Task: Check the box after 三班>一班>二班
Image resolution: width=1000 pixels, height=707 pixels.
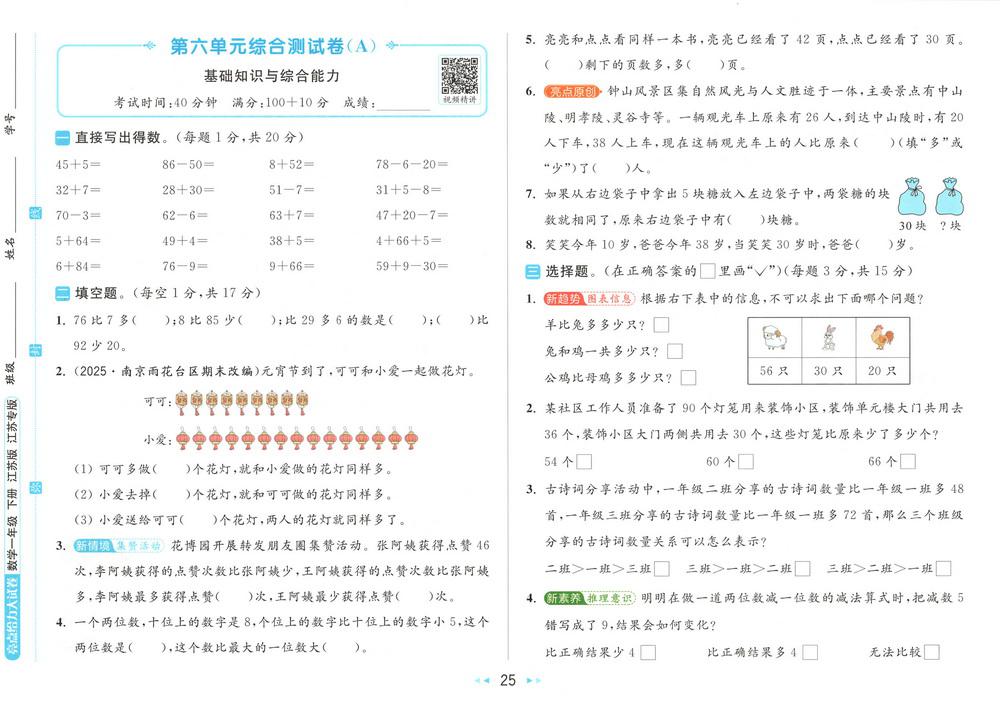Action: [x=803, y=568]
